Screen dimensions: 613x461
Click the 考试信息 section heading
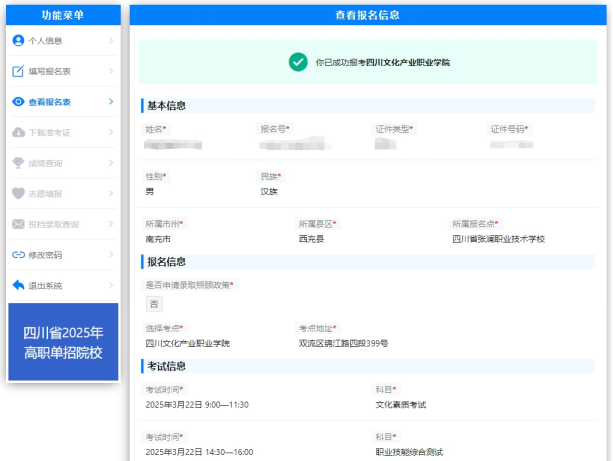(x=167, y=366)
